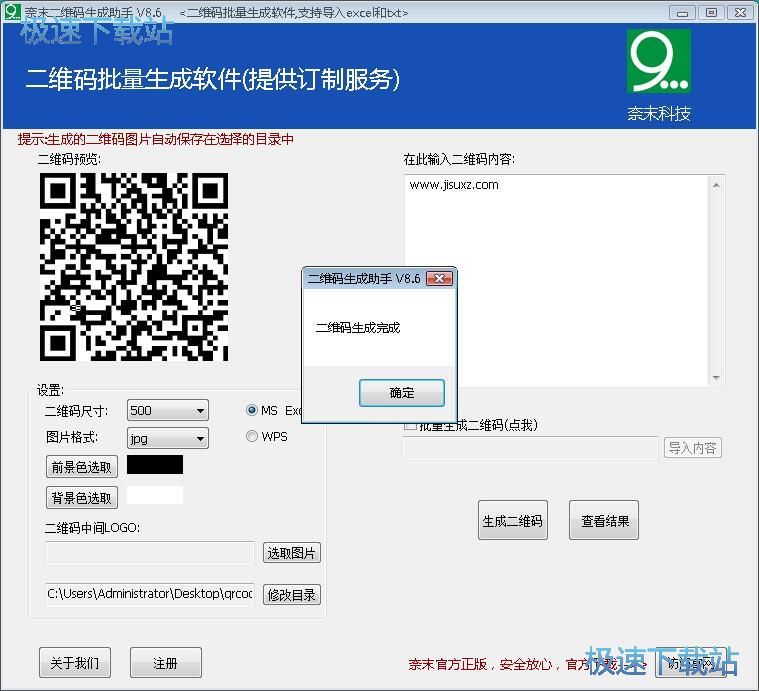Click the 二维码生成完成 message text
Image resolution: width=759 pixels, height=691 pixels.
pos(358,328)
